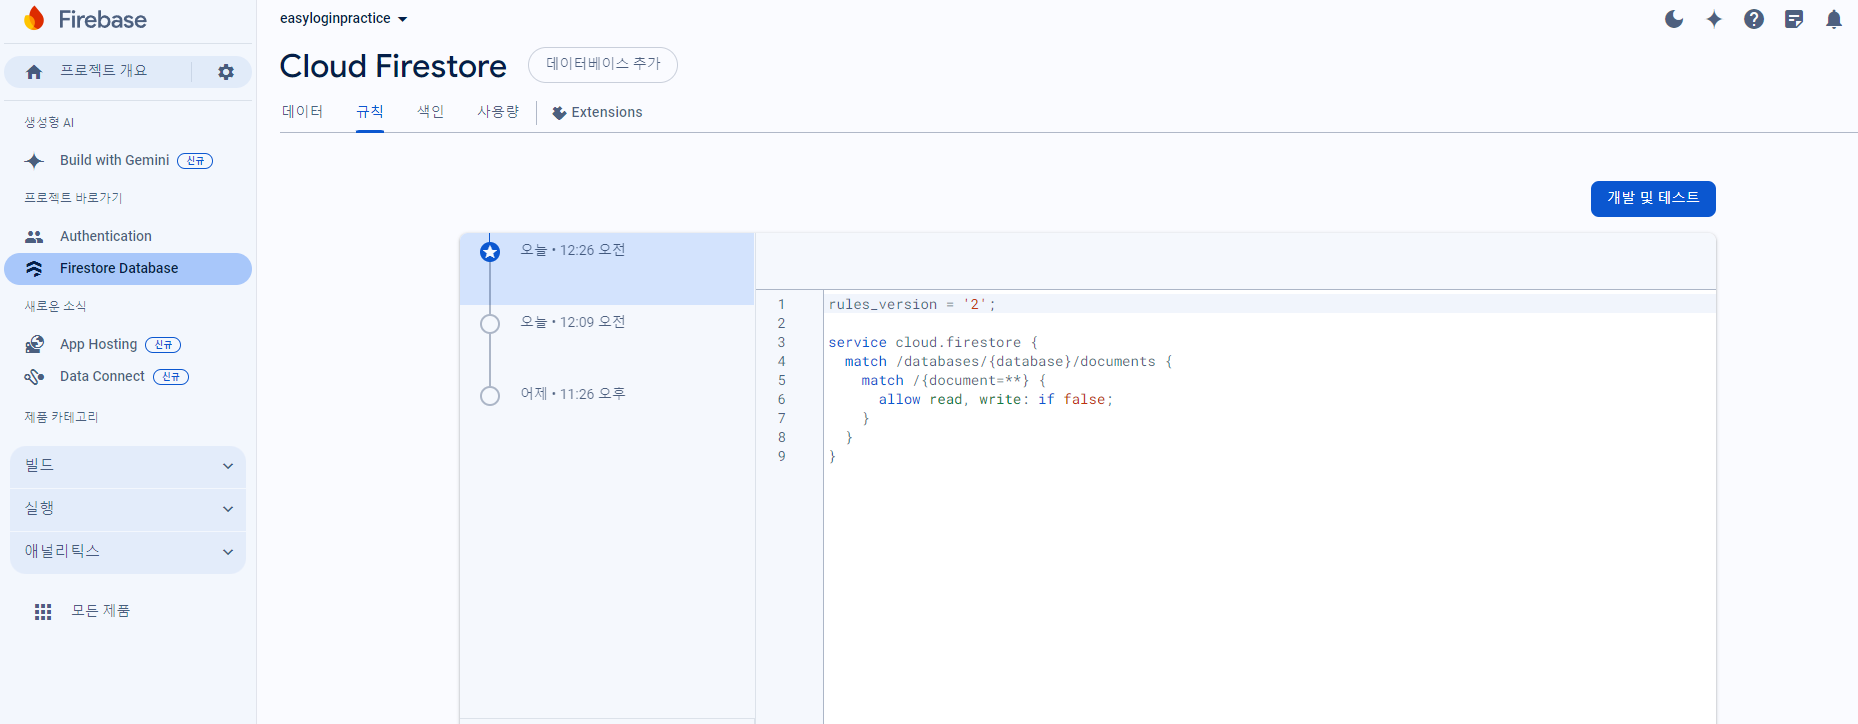Image resolution: width=1858 pixels, height=724 pixels.
Task: Click the 개발 및 테스트 button
Action: click(x=1653, y=199)
